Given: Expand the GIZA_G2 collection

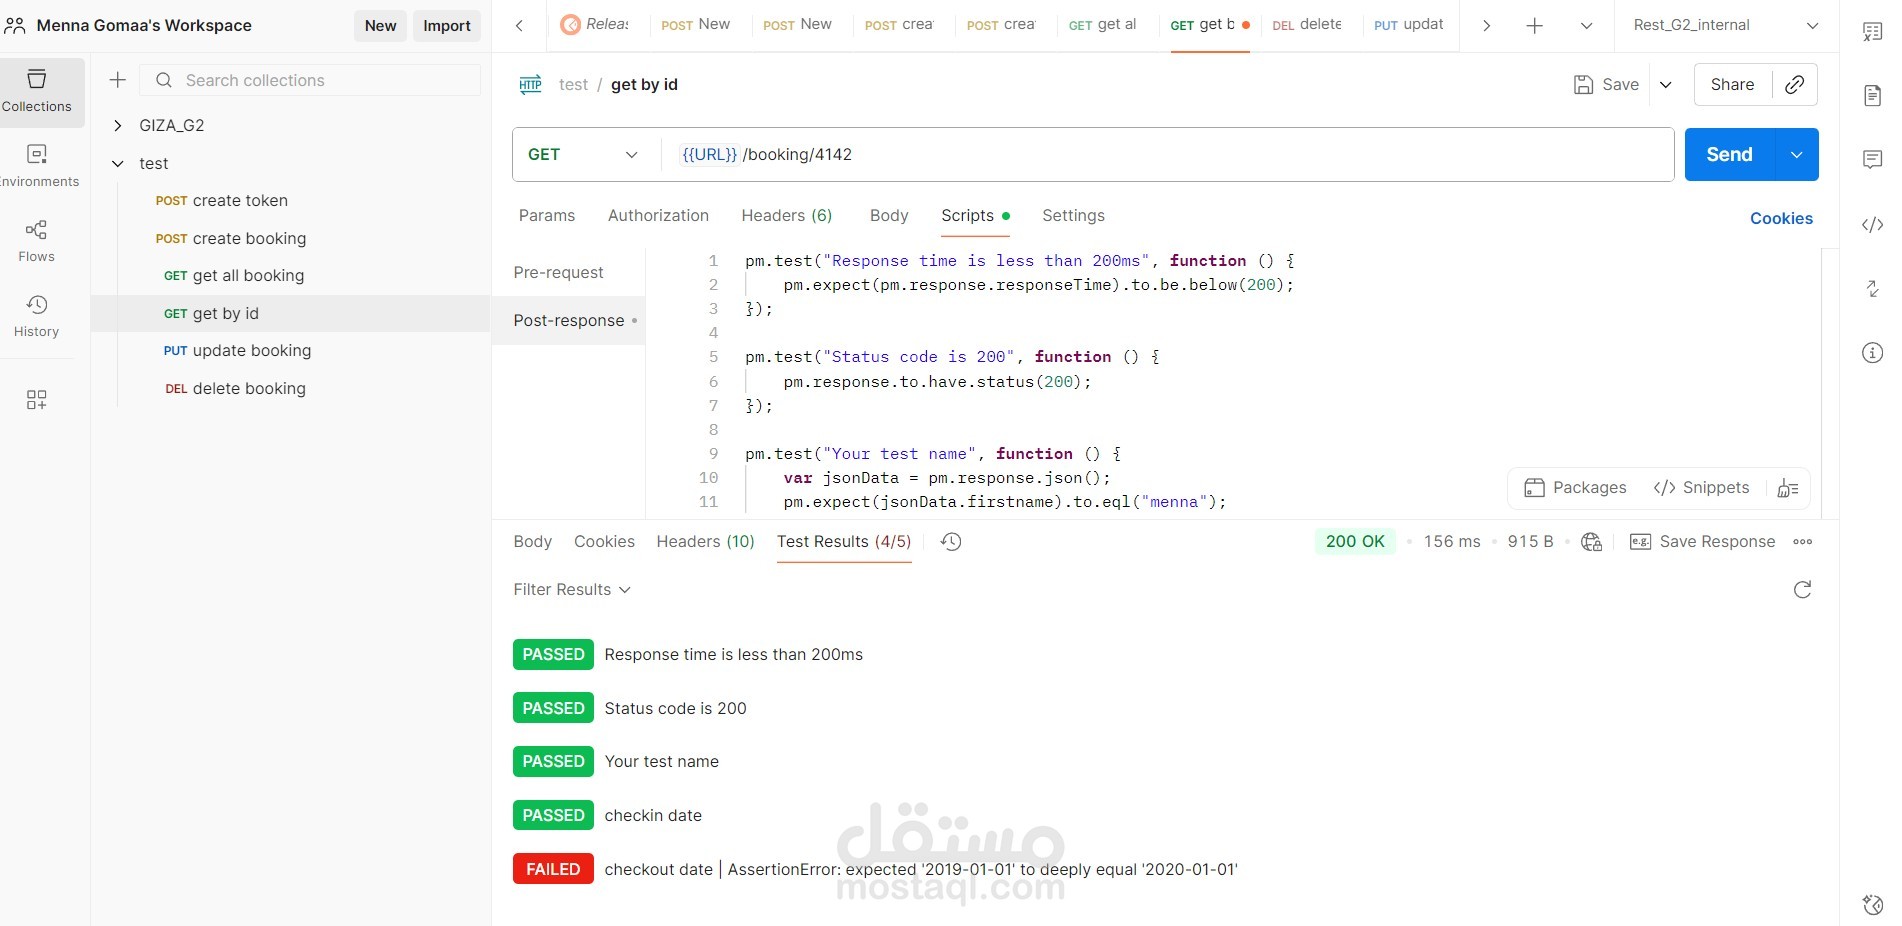Looking at the screenshot, I should tap(118, 125).
